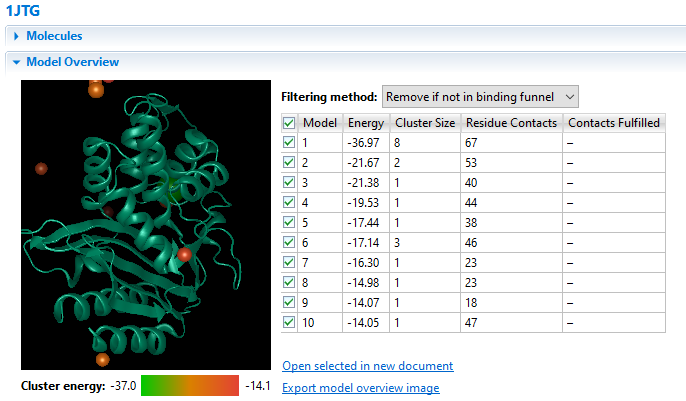Screen dimensions: 686x401
Task: Click the -37.0 cluster energy minimum label
Action: (123, 386)
